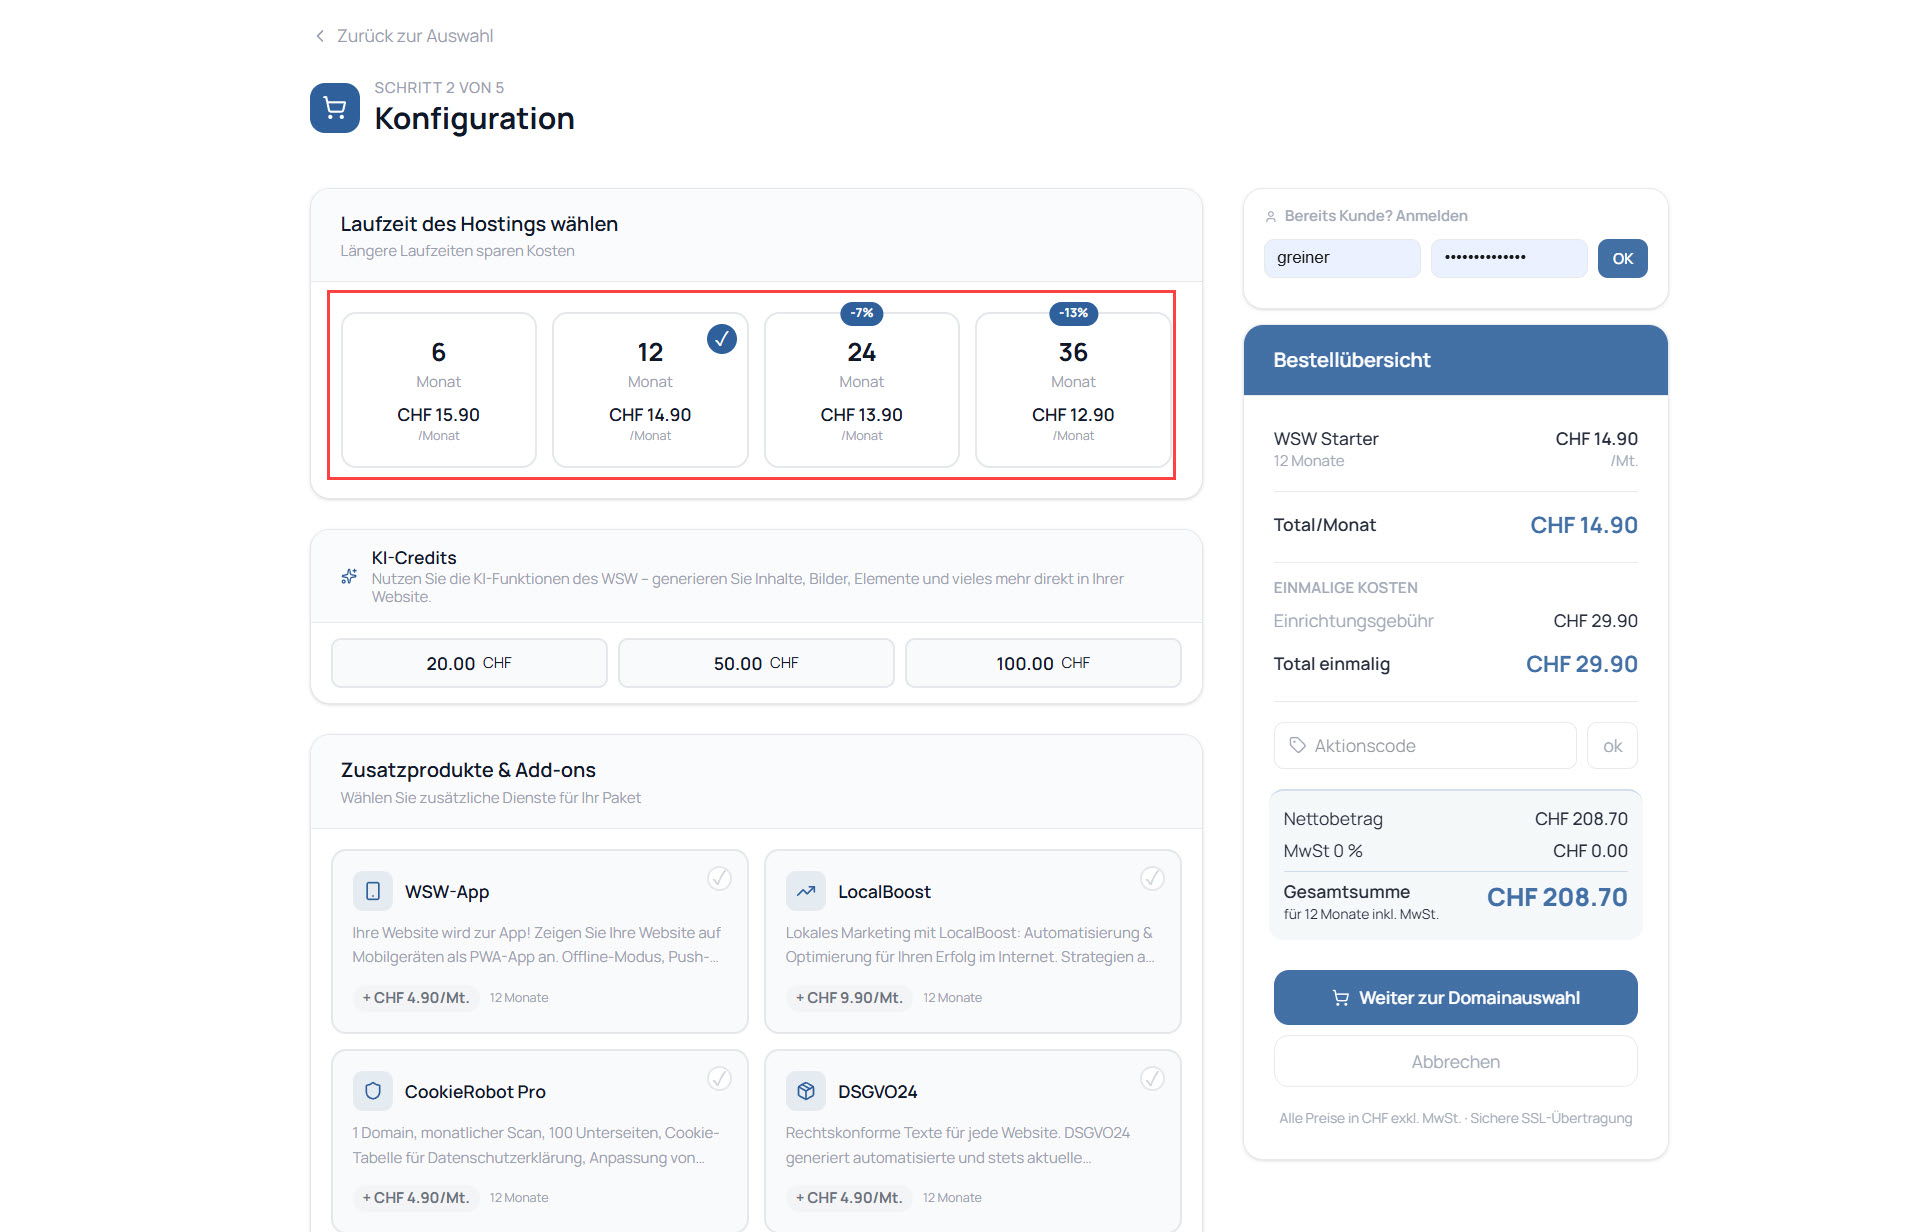
Task: Click the KI-Credits sparkle icon
Action: 349,576
